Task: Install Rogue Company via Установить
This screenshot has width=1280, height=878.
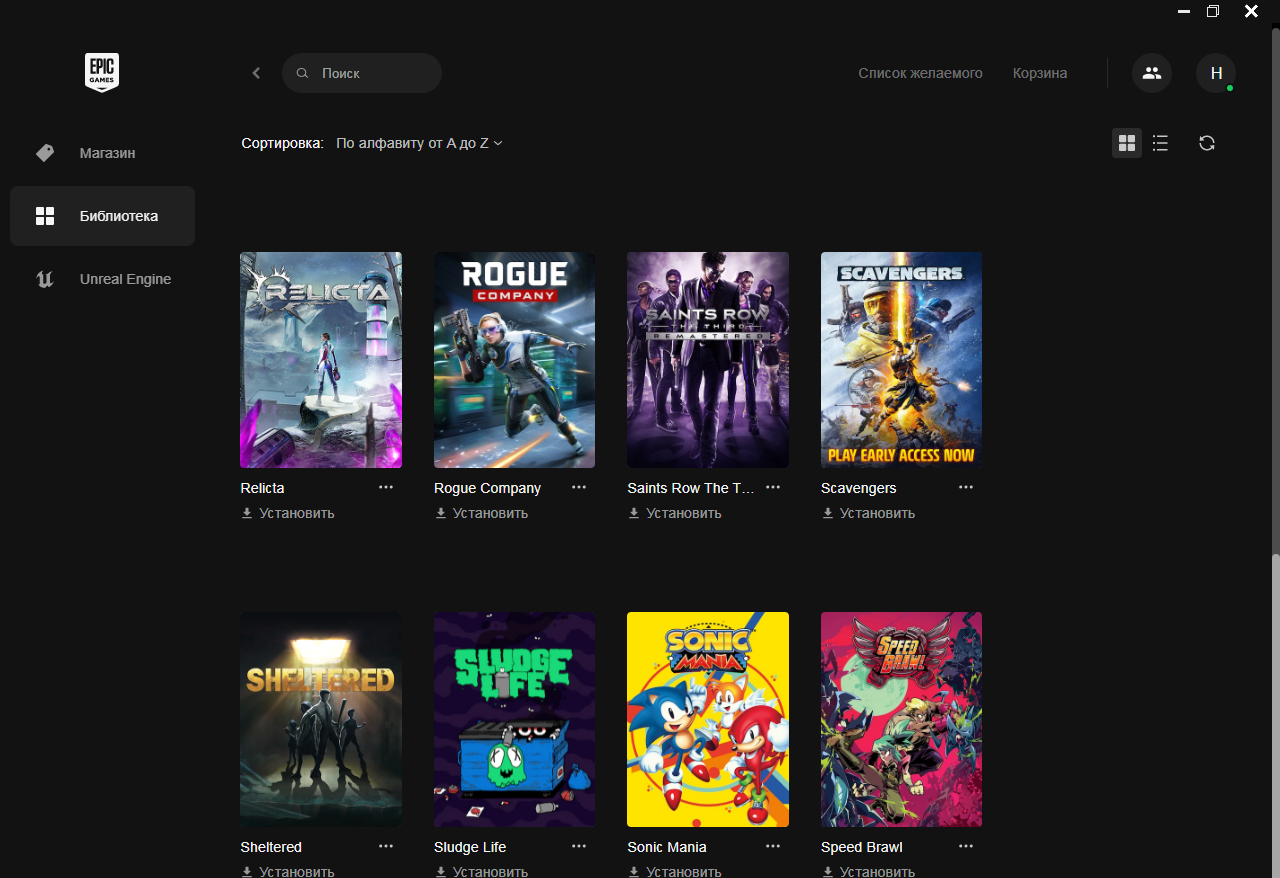Action: [x=481, y=513]
